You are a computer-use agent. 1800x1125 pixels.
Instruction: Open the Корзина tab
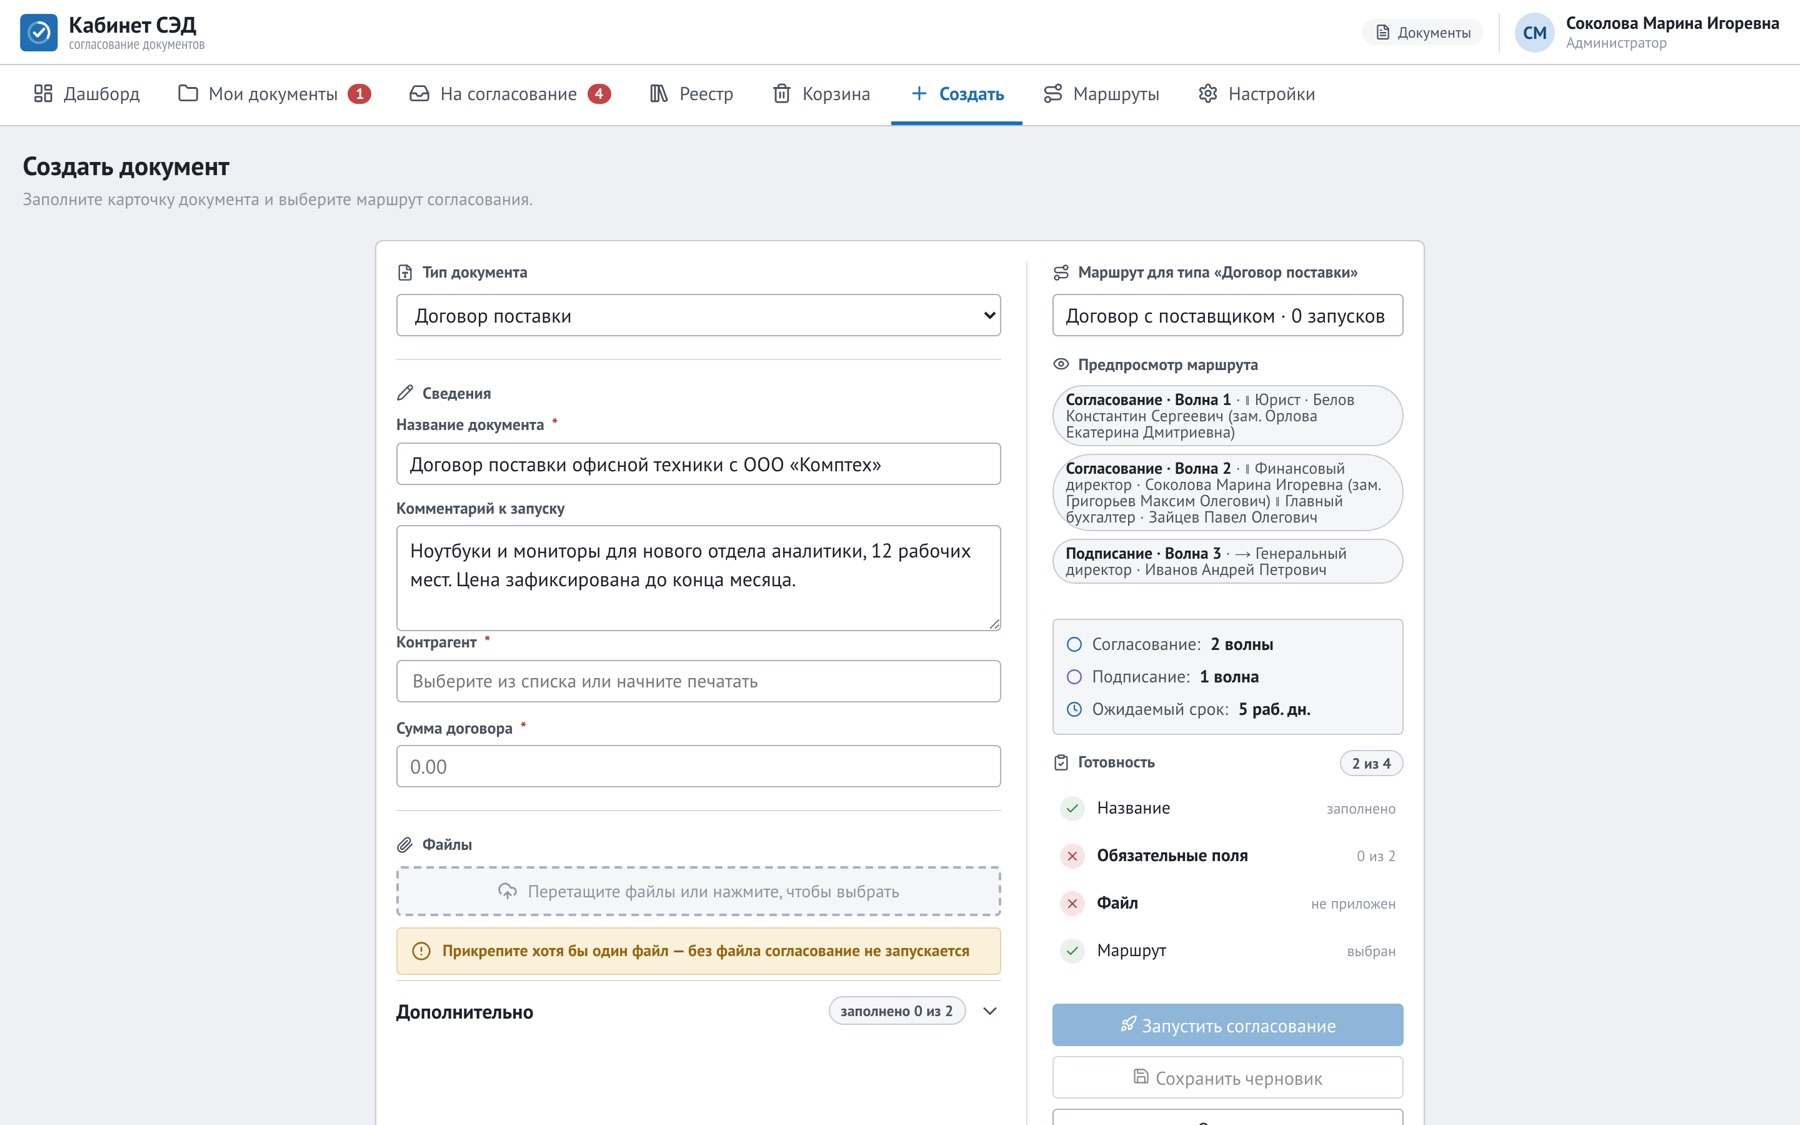pyautogui.click(x=821, y=94)
